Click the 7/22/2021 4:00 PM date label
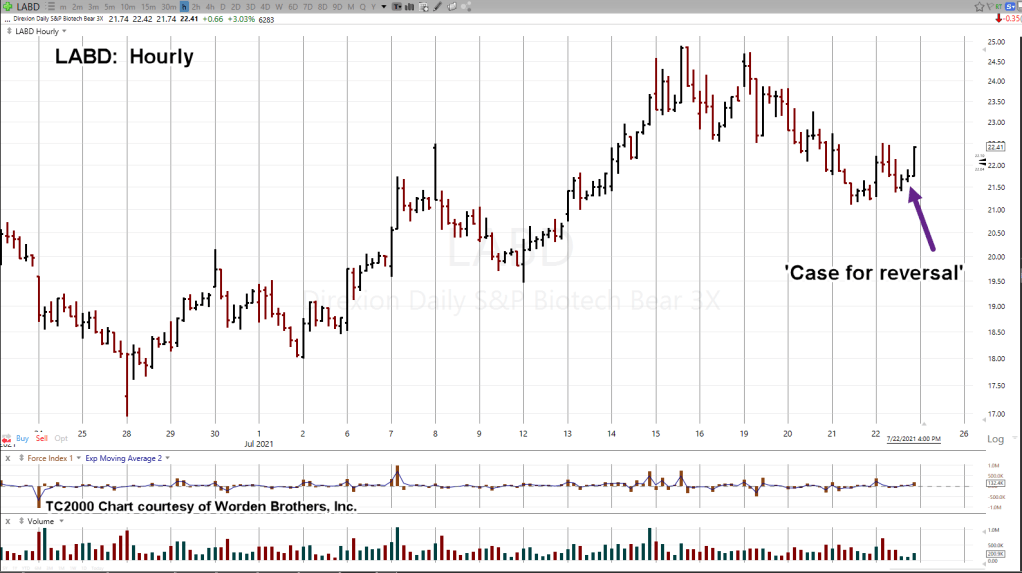1022x573 pixels. pos(912,439)
